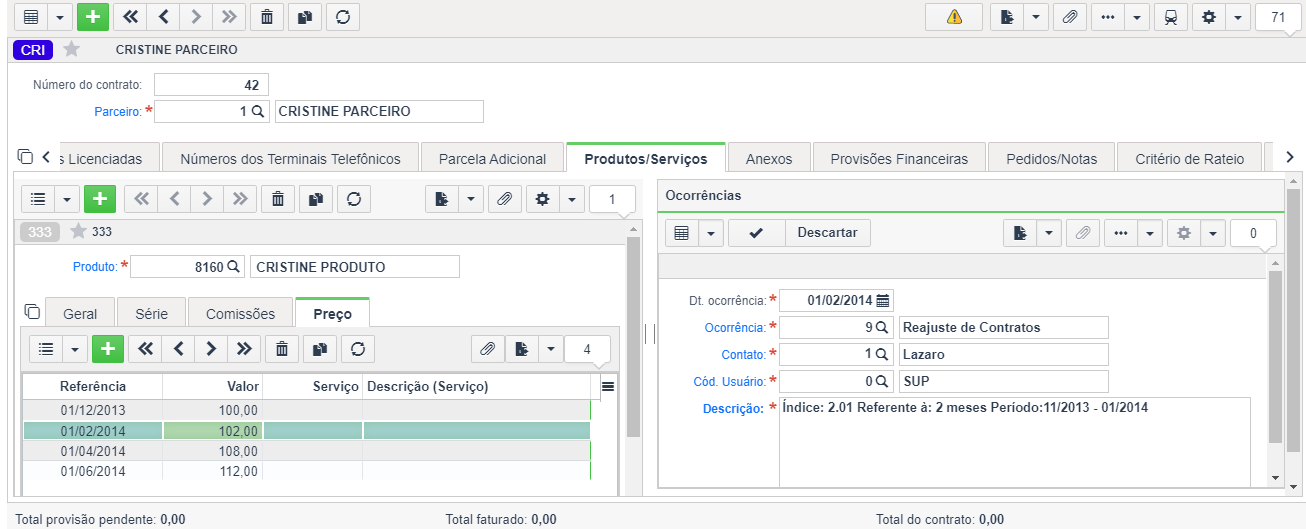Go to previous record in top toolbar
The width and height of the screenshot is (1306, 529).
[163, 17]
